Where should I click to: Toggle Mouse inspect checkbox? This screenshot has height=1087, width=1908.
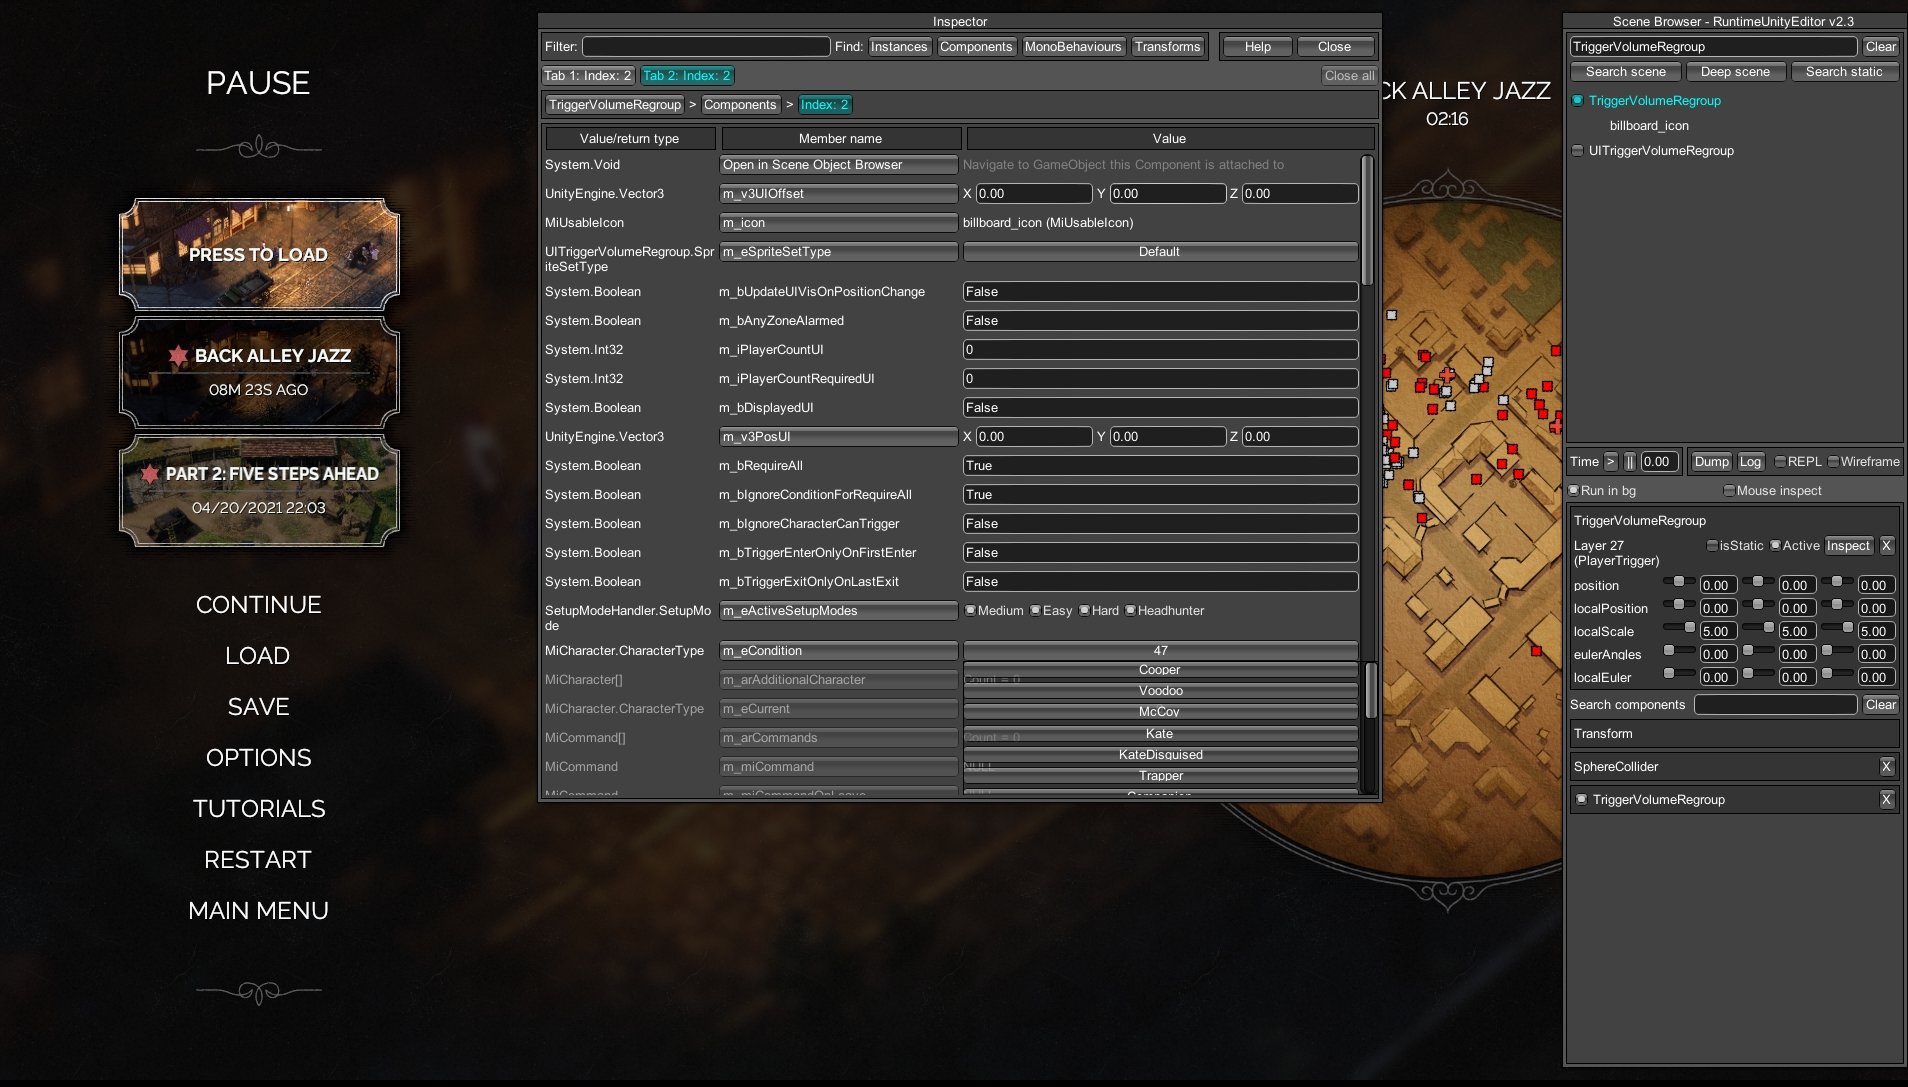tap(1729, 490)
